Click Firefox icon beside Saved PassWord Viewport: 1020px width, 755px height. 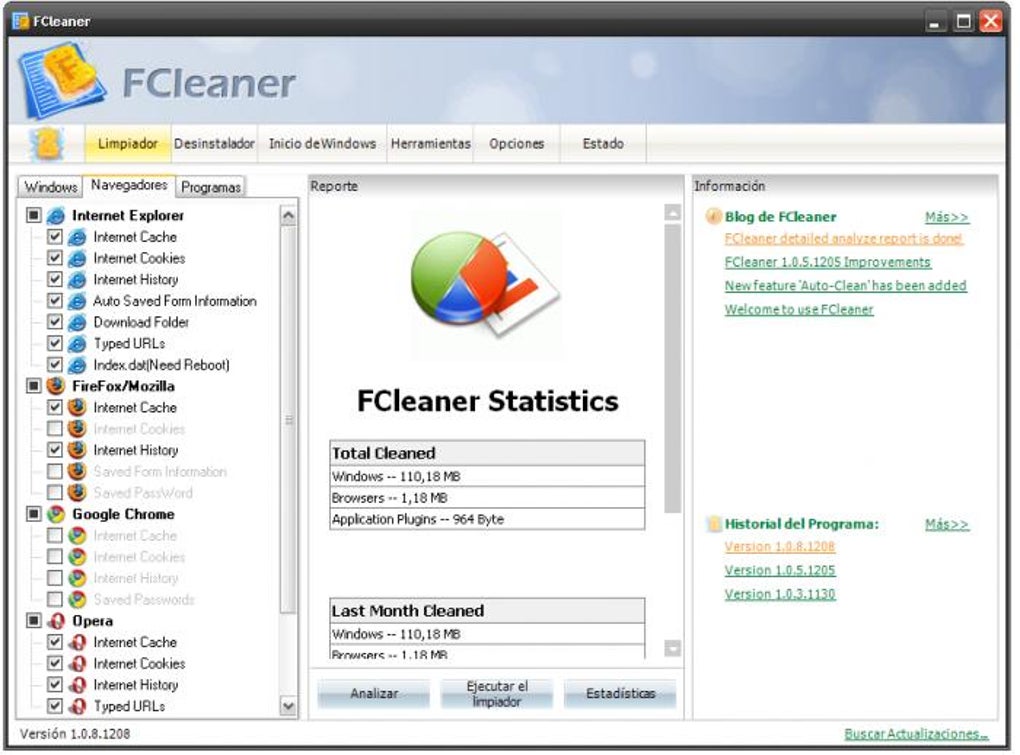[x=77, y=492]
